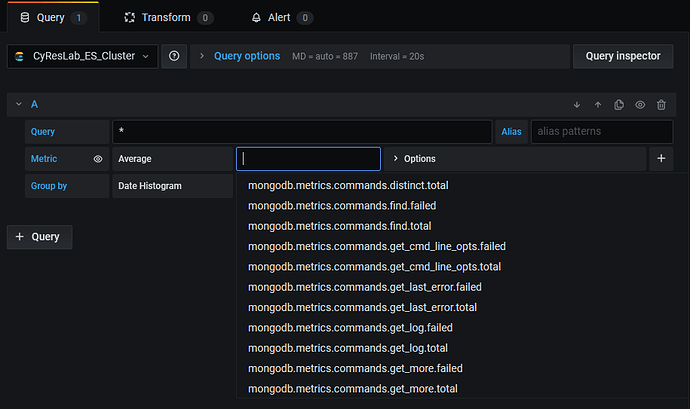Add a new Query button
Screen dimensions: 690x409
click(x=40, y=237)
